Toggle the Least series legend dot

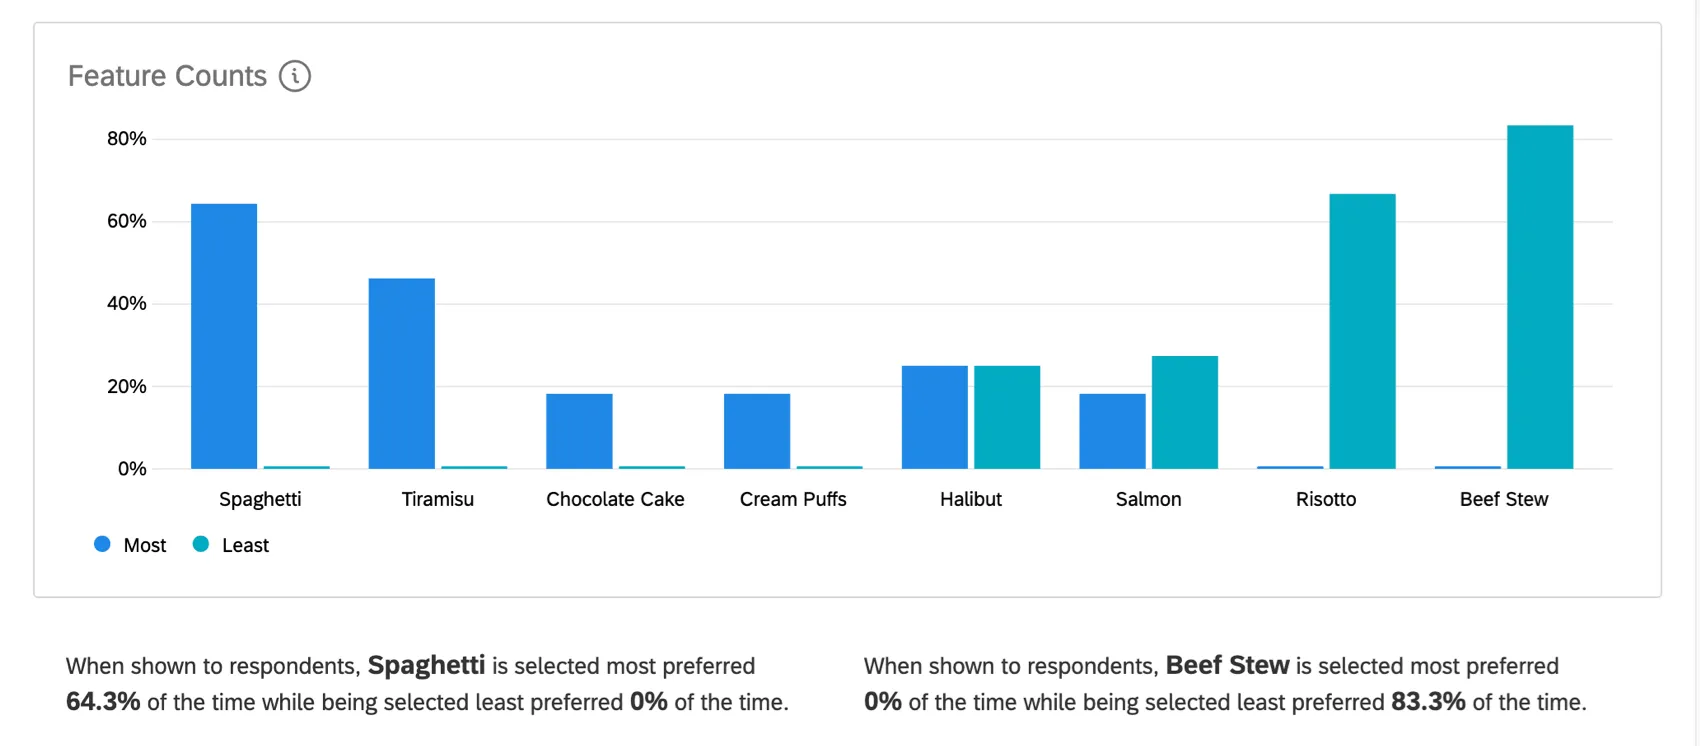point(201,544)
